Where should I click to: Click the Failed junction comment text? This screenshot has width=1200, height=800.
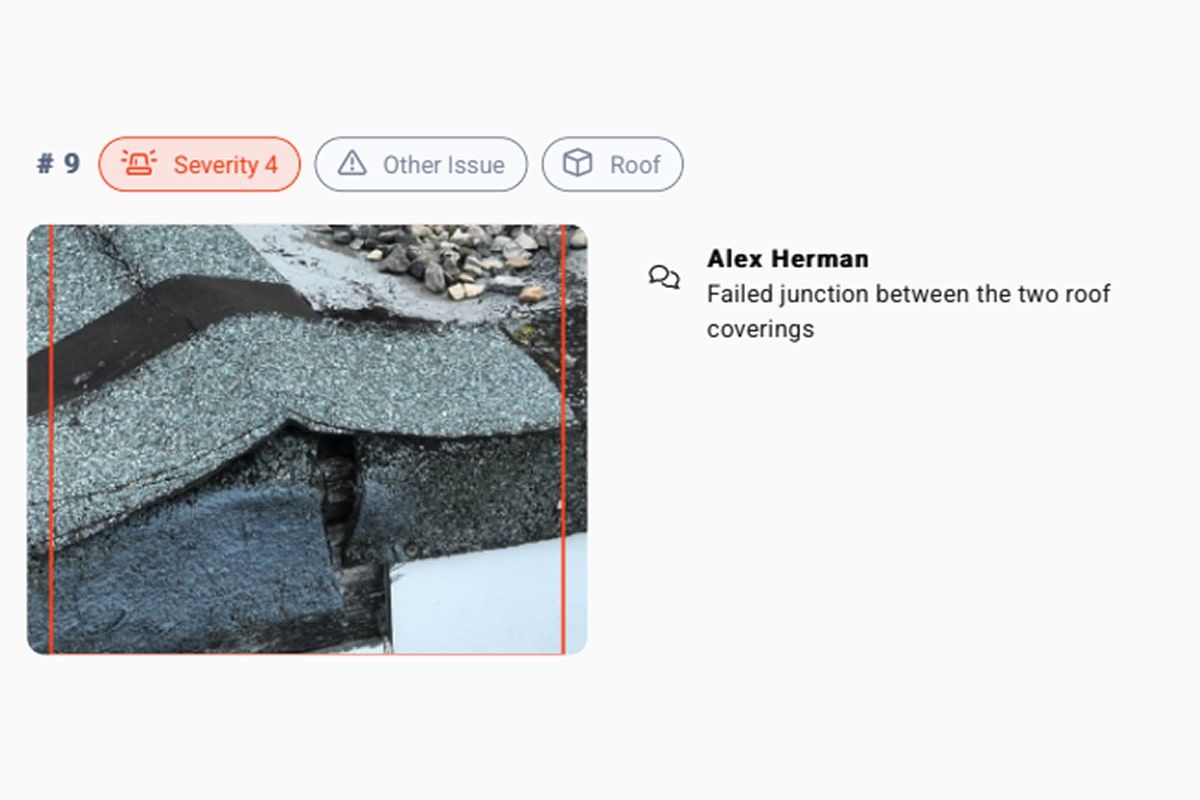[909, 311]
